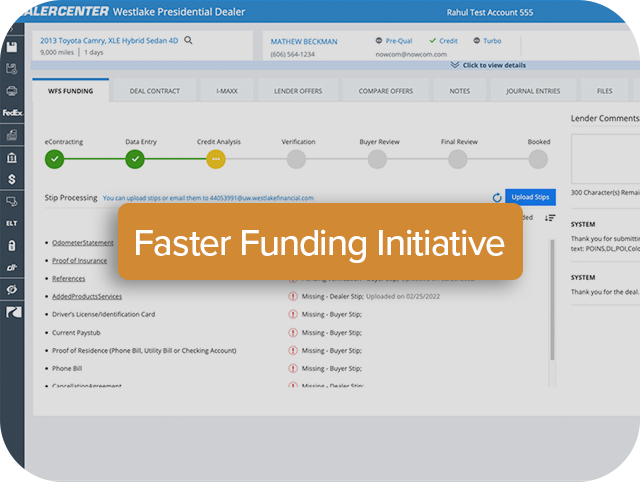Viewport: 640px width, 482px height.
Task: Click Rahul Test Account 555 header text
Action: coord(490,12)
